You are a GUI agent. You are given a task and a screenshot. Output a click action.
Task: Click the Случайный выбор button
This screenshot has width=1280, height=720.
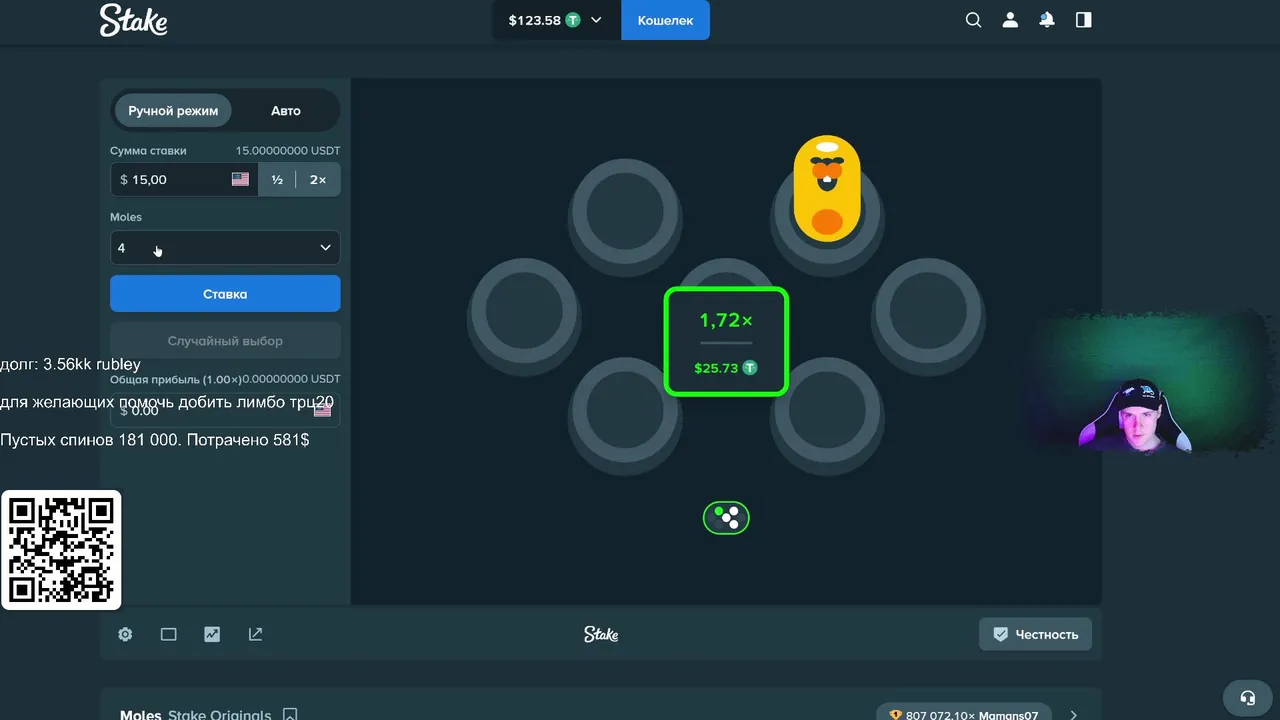click(225, 341)
